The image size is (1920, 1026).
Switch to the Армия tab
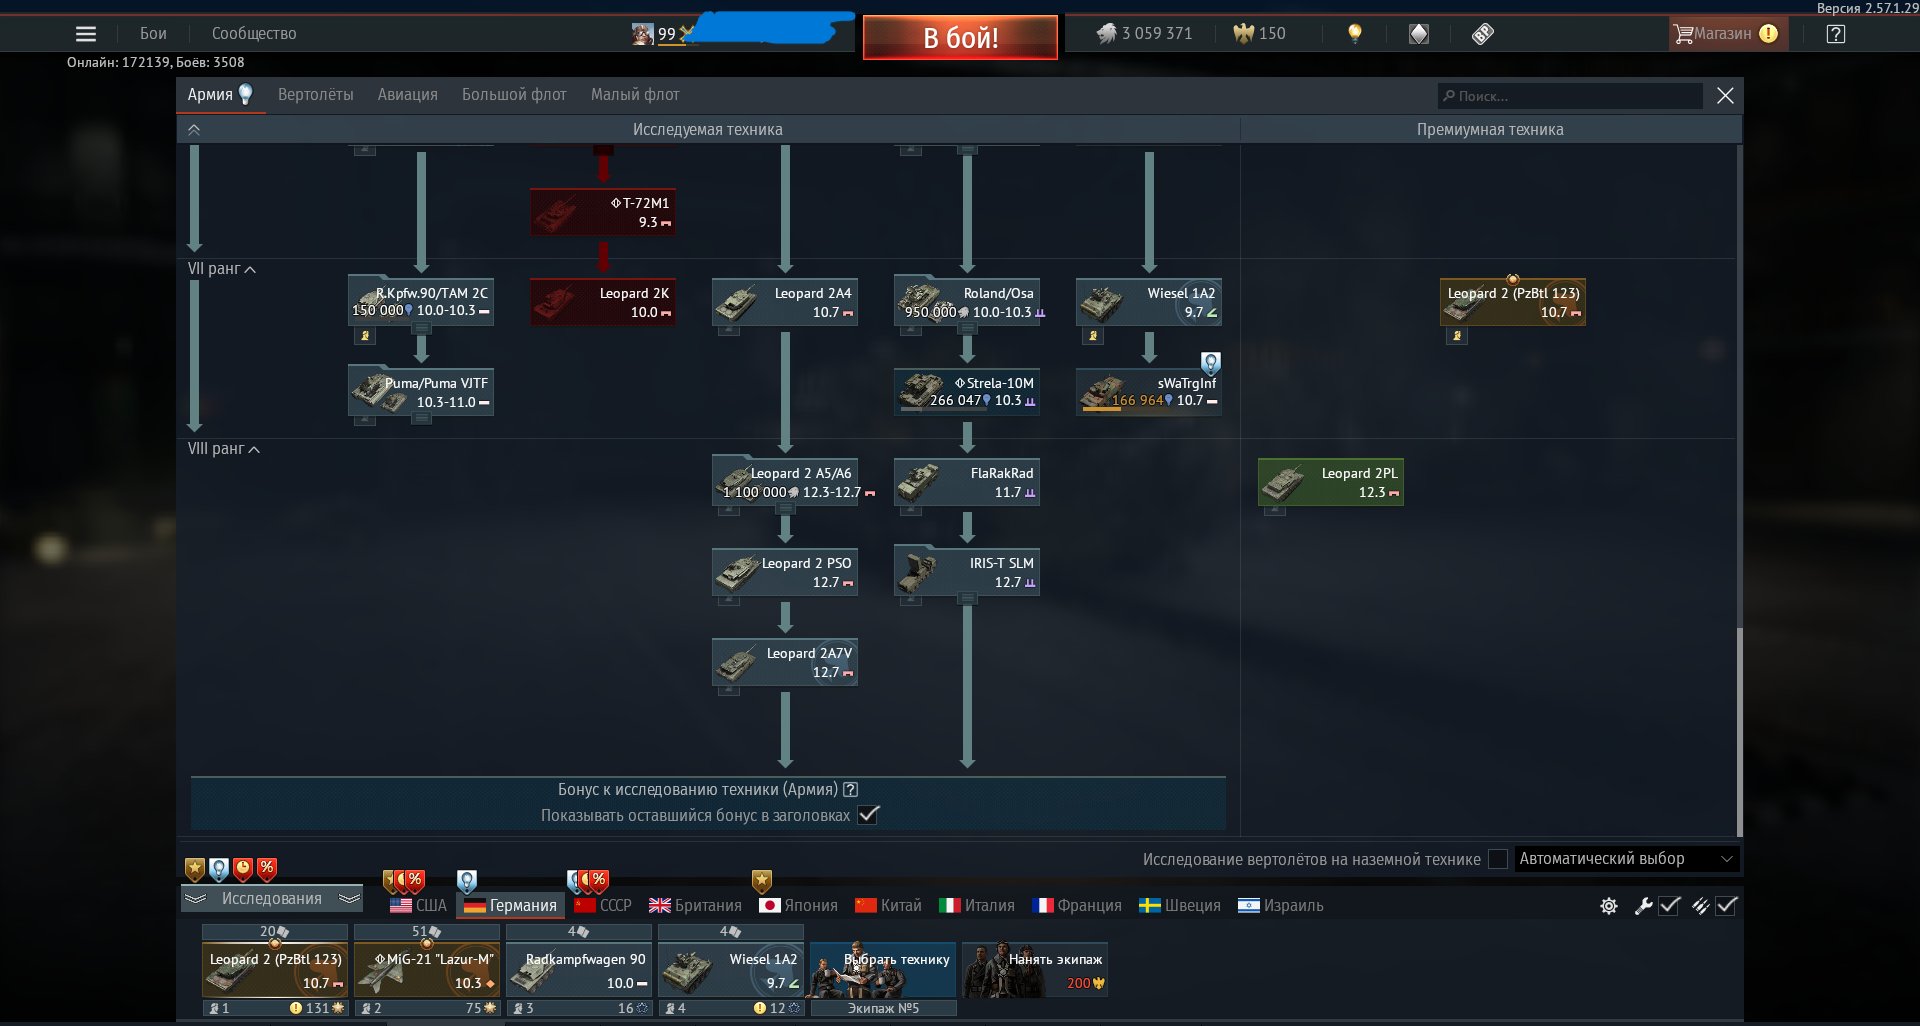pos(220,94)
